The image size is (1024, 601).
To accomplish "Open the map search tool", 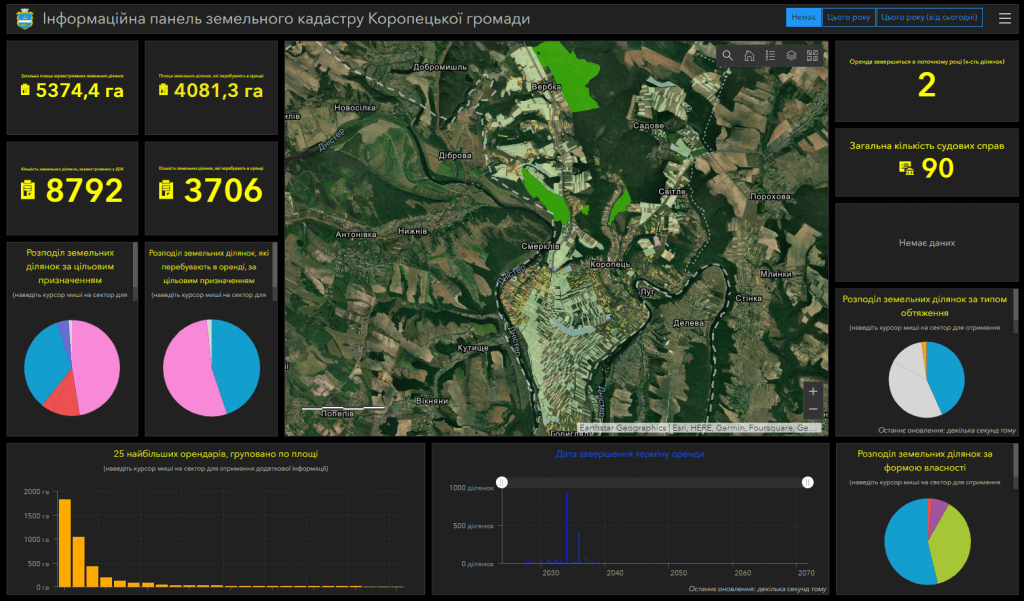I will pos(728,56).
